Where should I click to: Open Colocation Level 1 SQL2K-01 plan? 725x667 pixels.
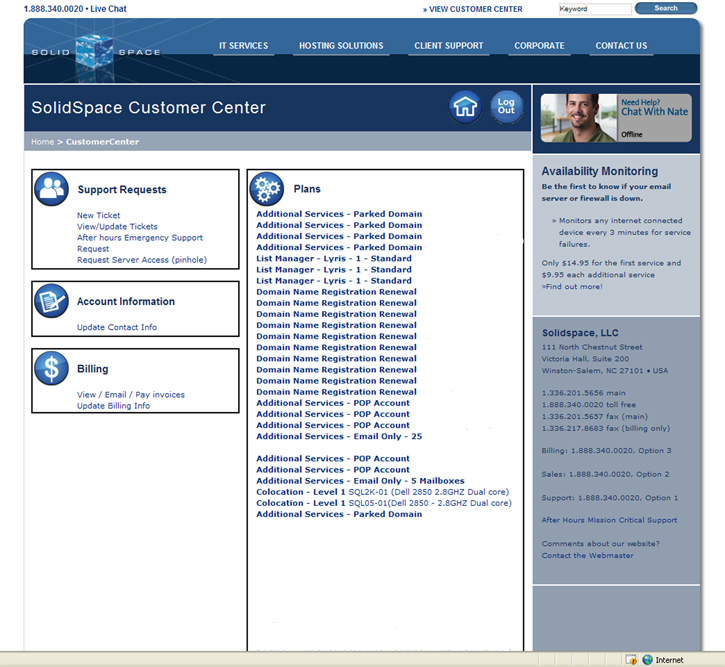coord(383,492)
